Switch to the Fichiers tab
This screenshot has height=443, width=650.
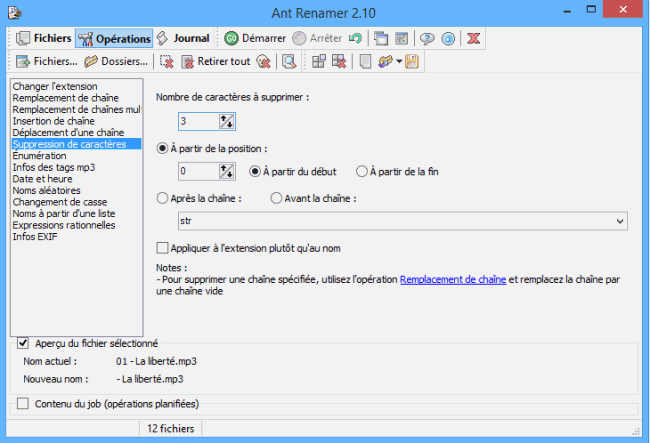point(44,39)
